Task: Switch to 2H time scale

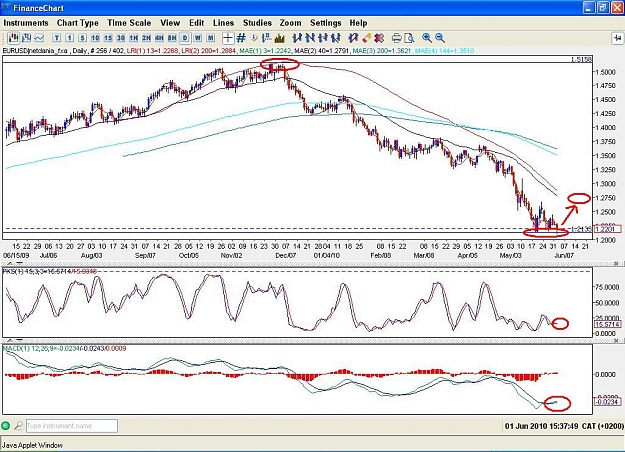Action: point(146,38)
